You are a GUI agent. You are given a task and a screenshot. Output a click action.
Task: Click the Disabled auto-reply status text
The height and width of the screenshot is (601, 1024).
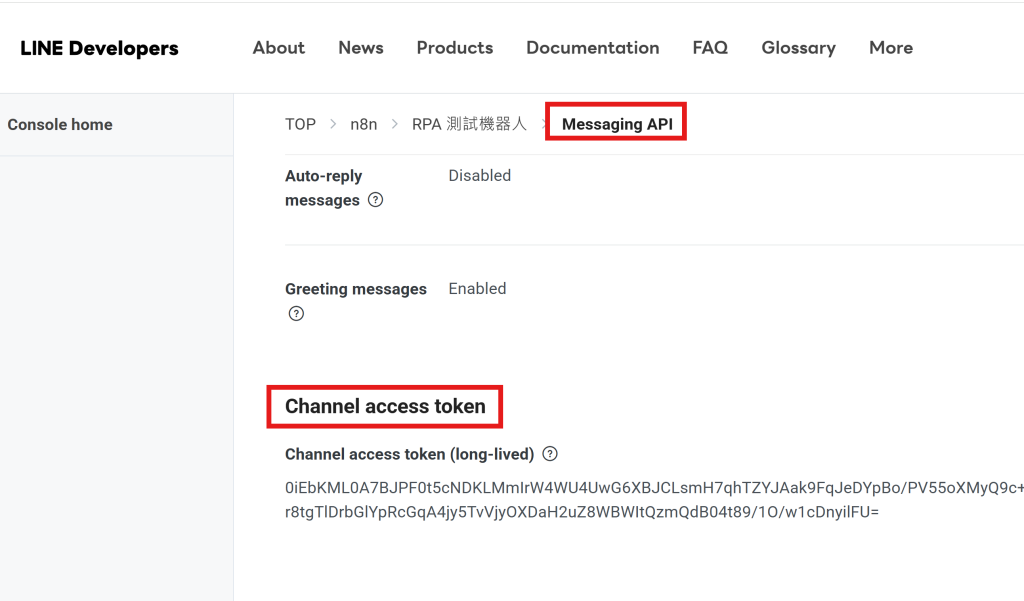coord(479,176)
